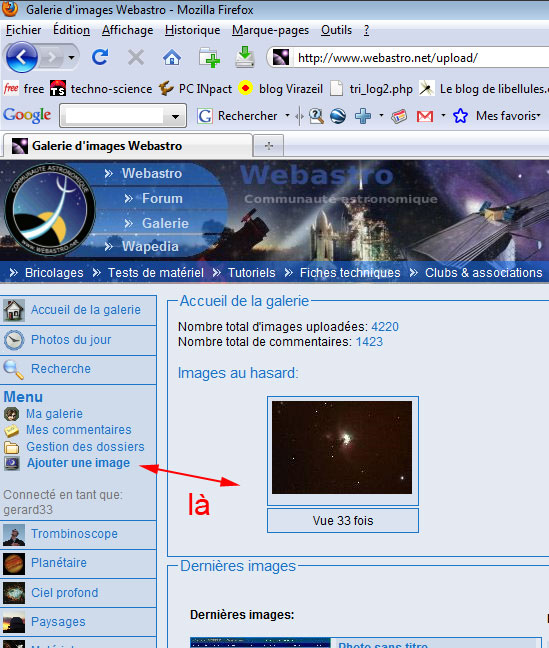Click the Trombinoscope portrait icon
Image resolution: width=549 pixels, height=648 pixels.
pos(14,534)
